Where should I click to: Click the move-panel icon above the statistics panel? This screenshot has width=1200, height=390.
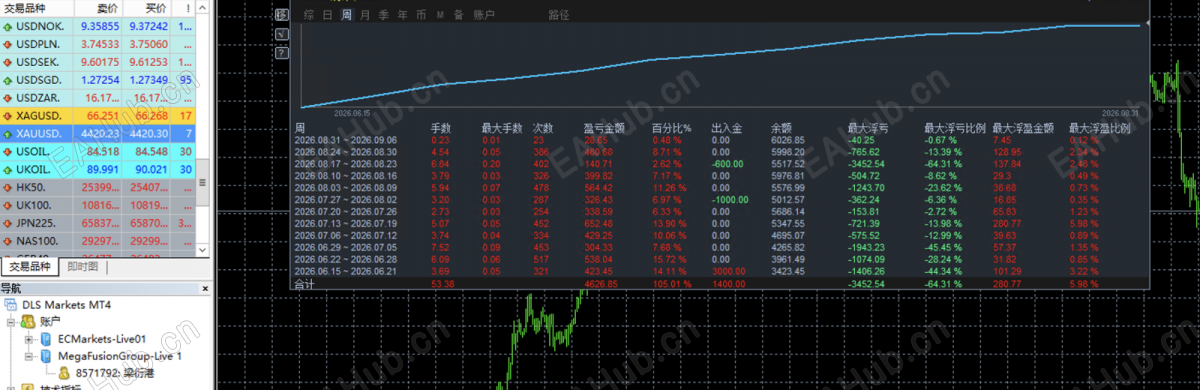point(281,15)
